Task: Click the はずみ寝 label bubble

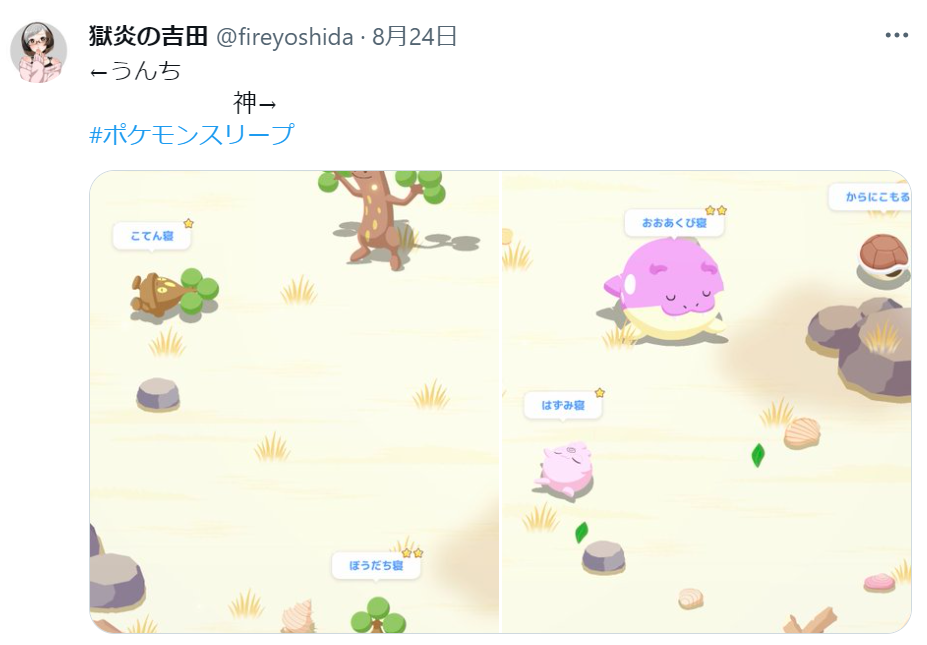Action: pyautogui.click(x=563, y=406)
